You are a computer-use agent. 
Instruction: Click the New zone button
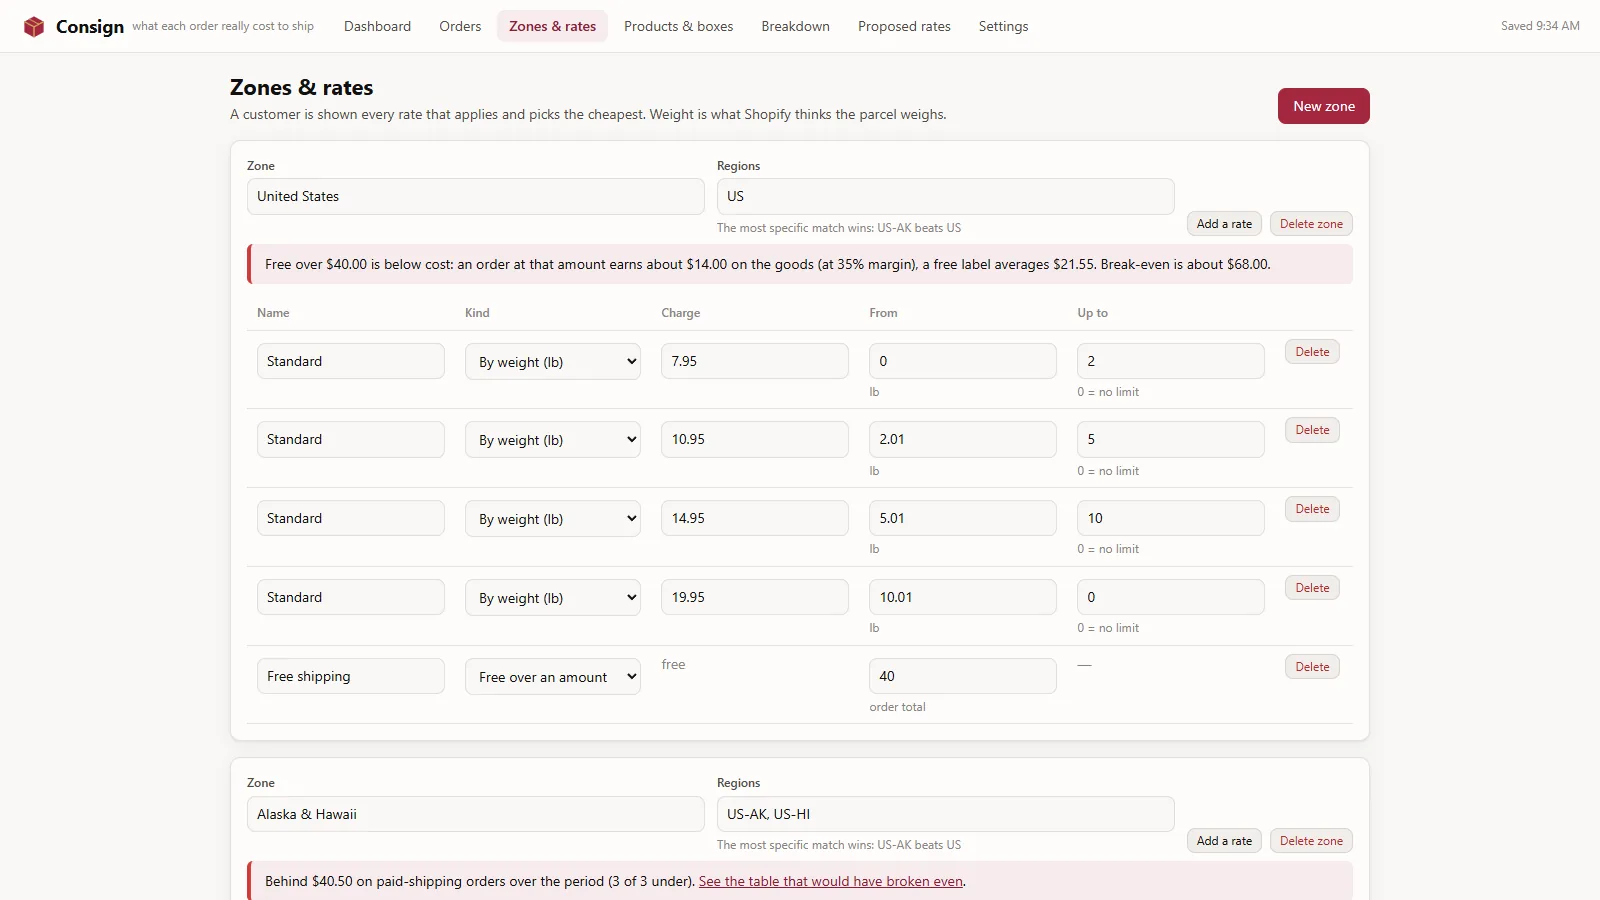(x=1324, y=106)
